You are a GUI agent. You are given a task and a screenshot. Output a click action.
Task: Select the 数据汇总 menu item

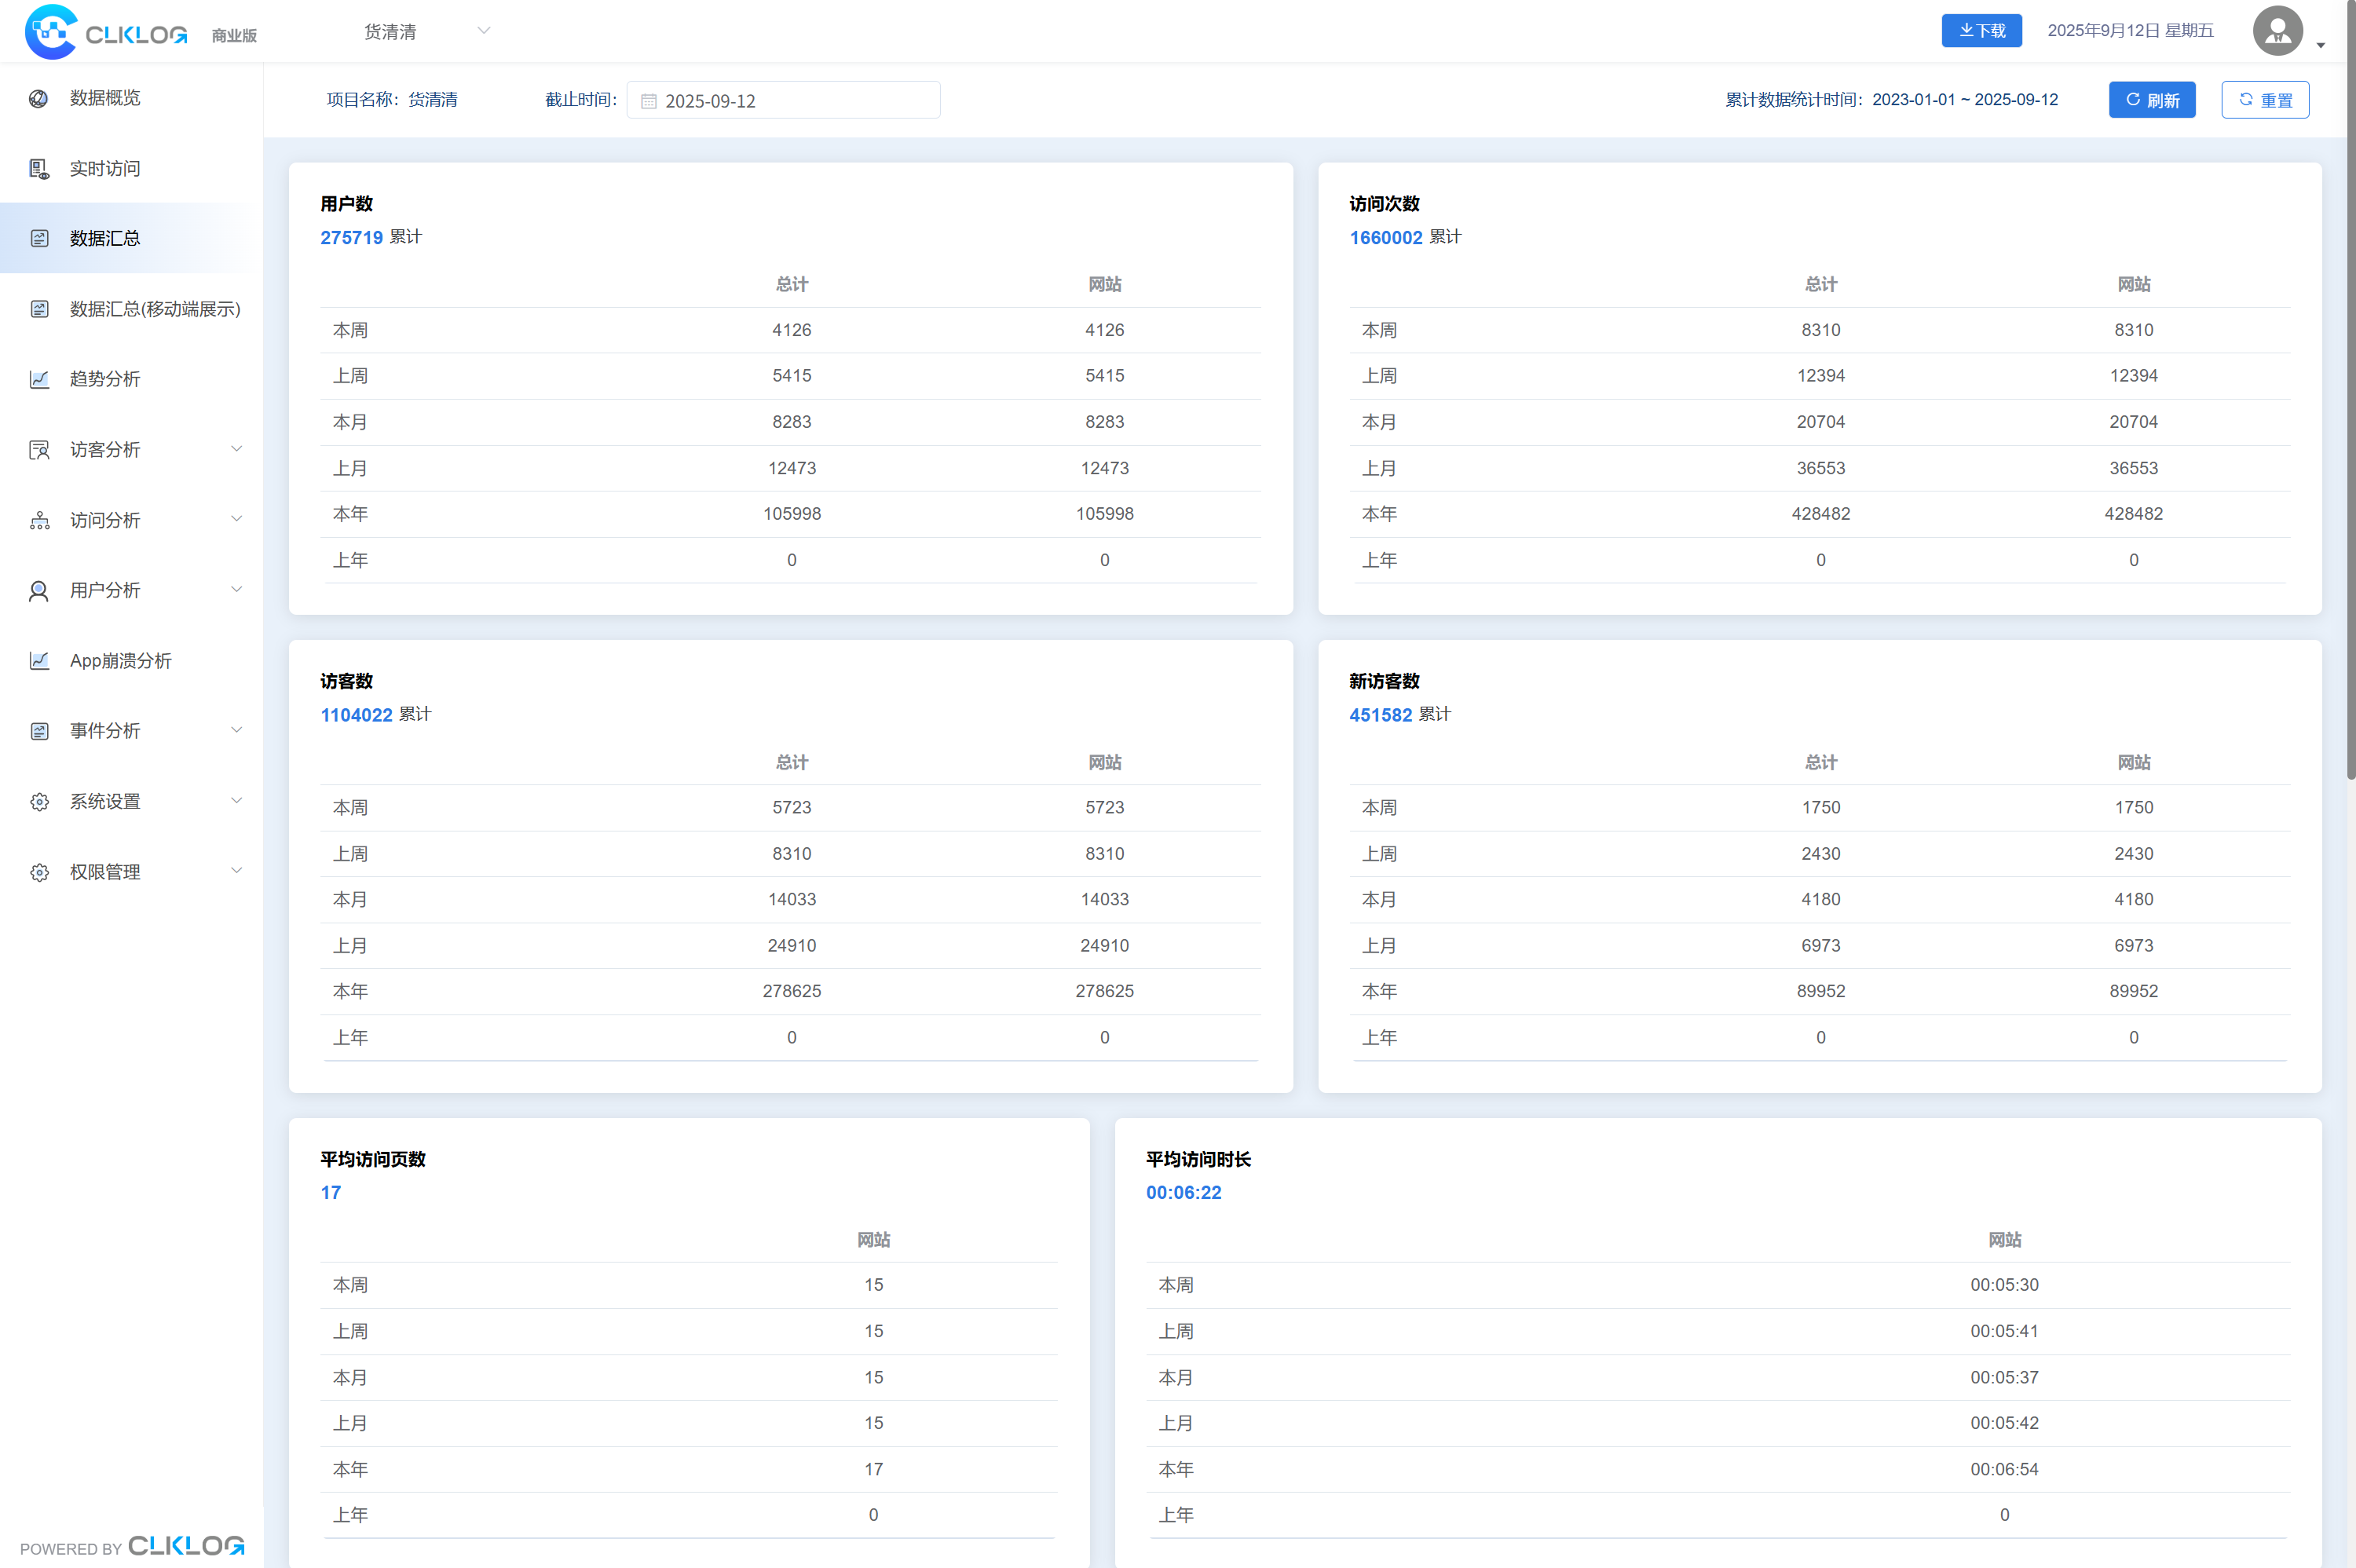pos(105,238)
